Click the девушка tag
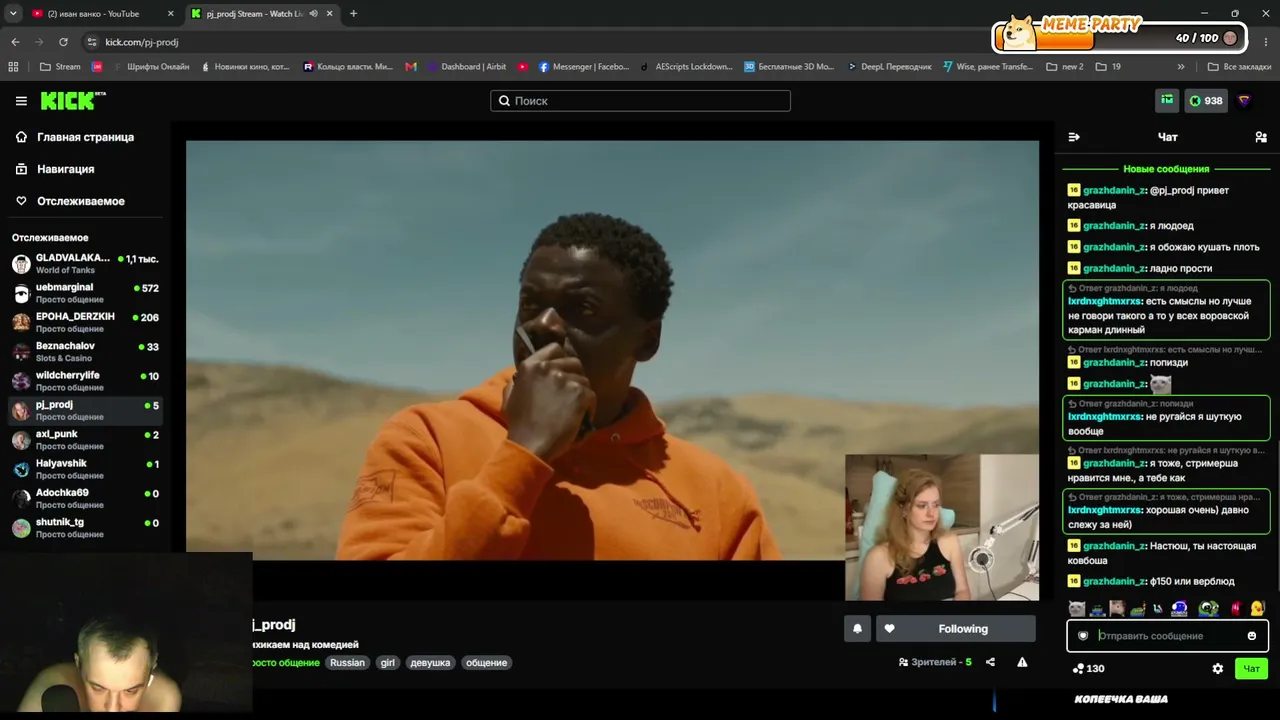 point(430,663)
